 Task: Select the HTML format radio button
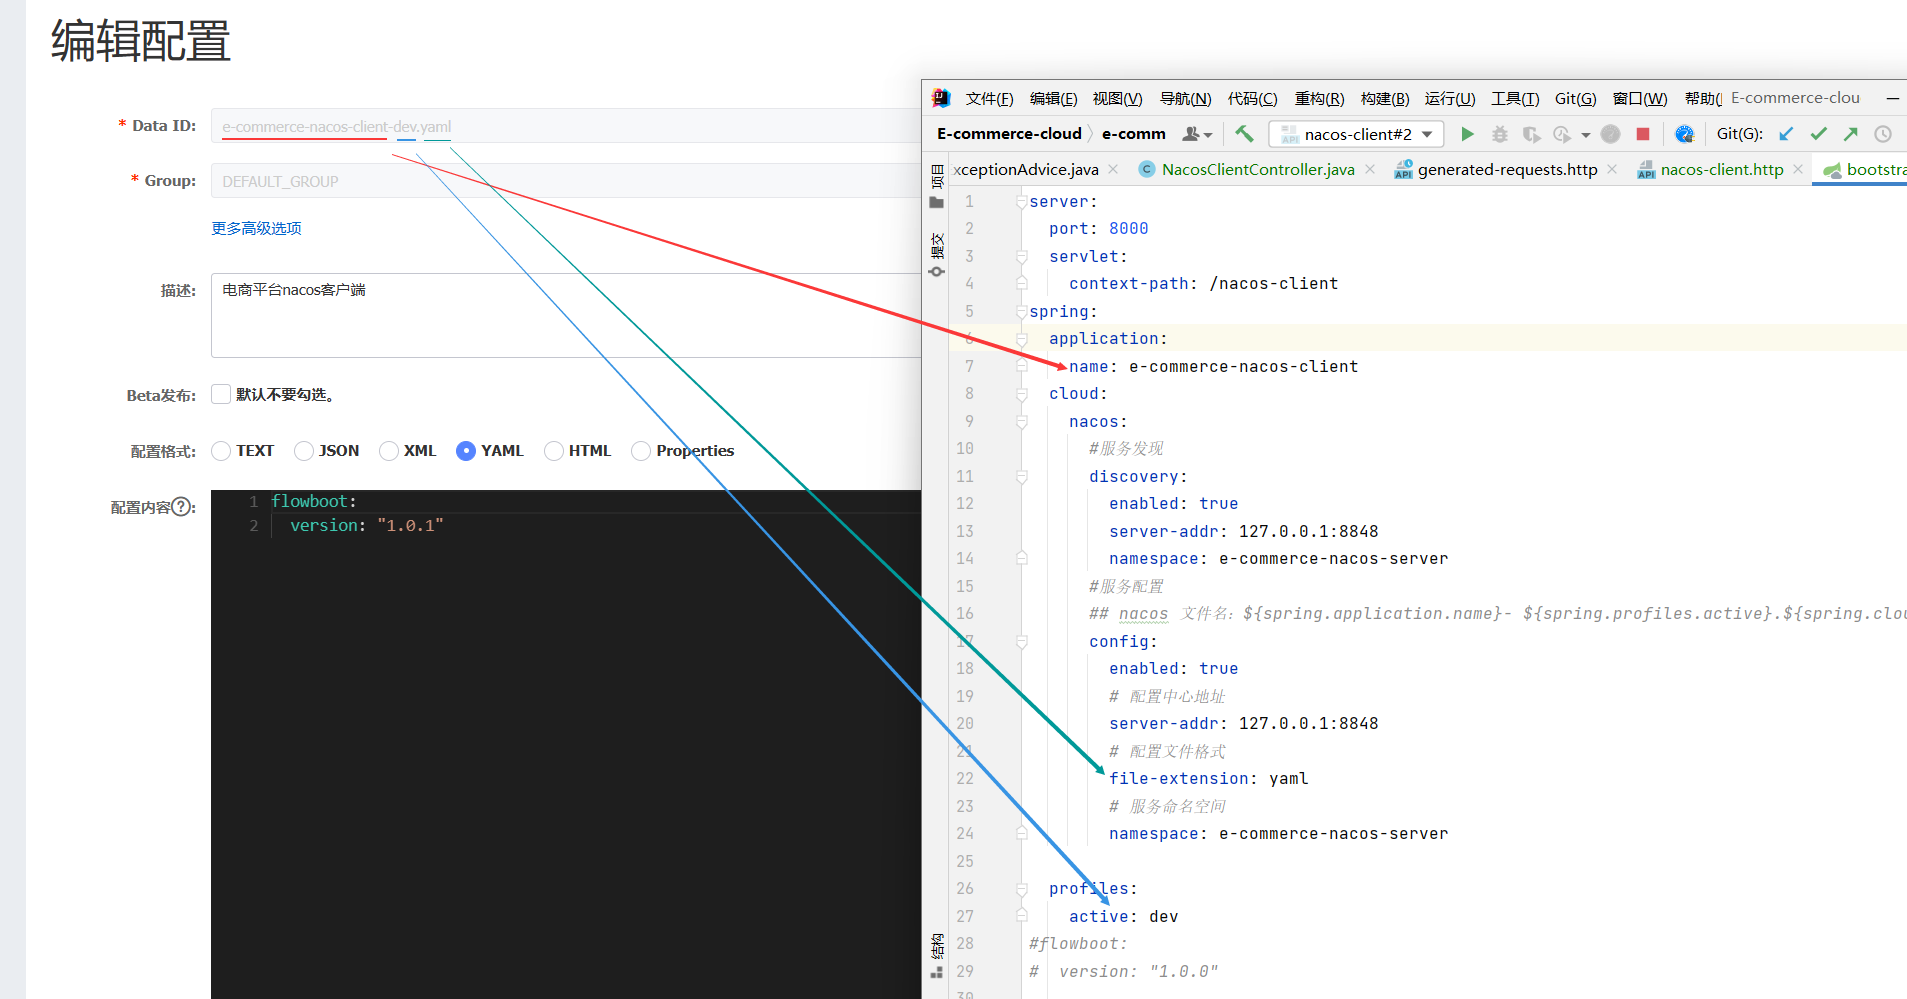tap(554, 451)
